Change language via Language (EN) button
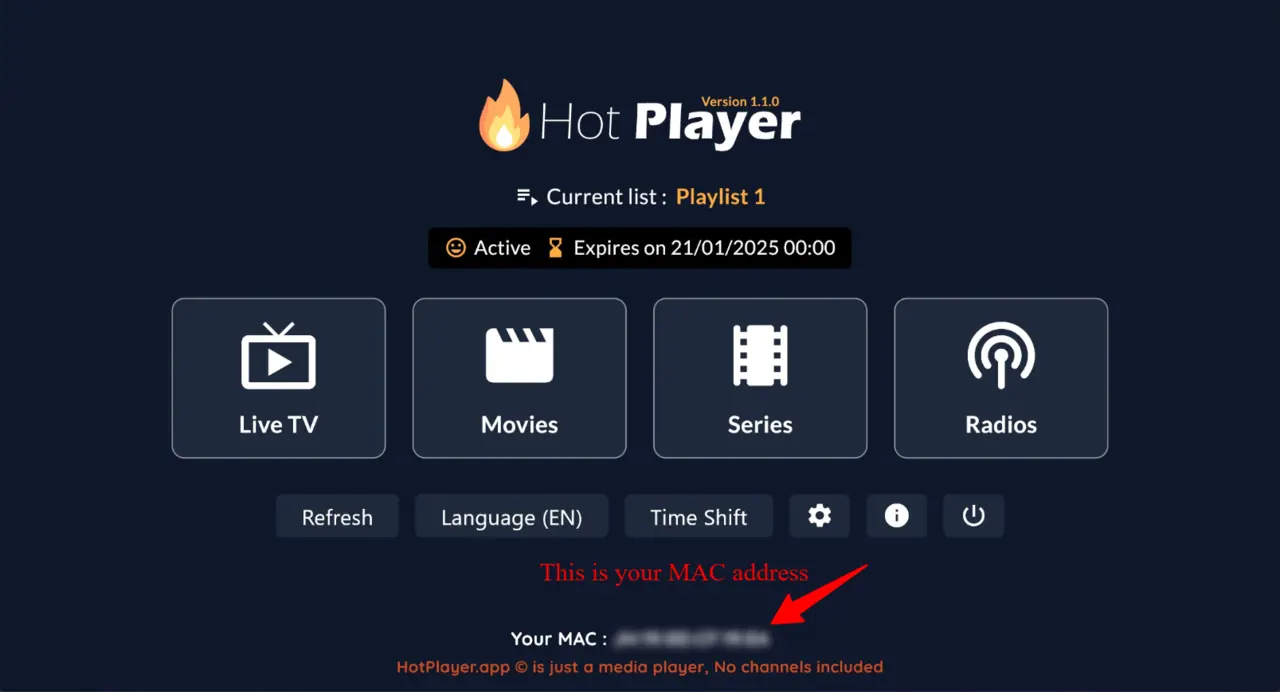Screen dimensions: 1280x692 511,516
